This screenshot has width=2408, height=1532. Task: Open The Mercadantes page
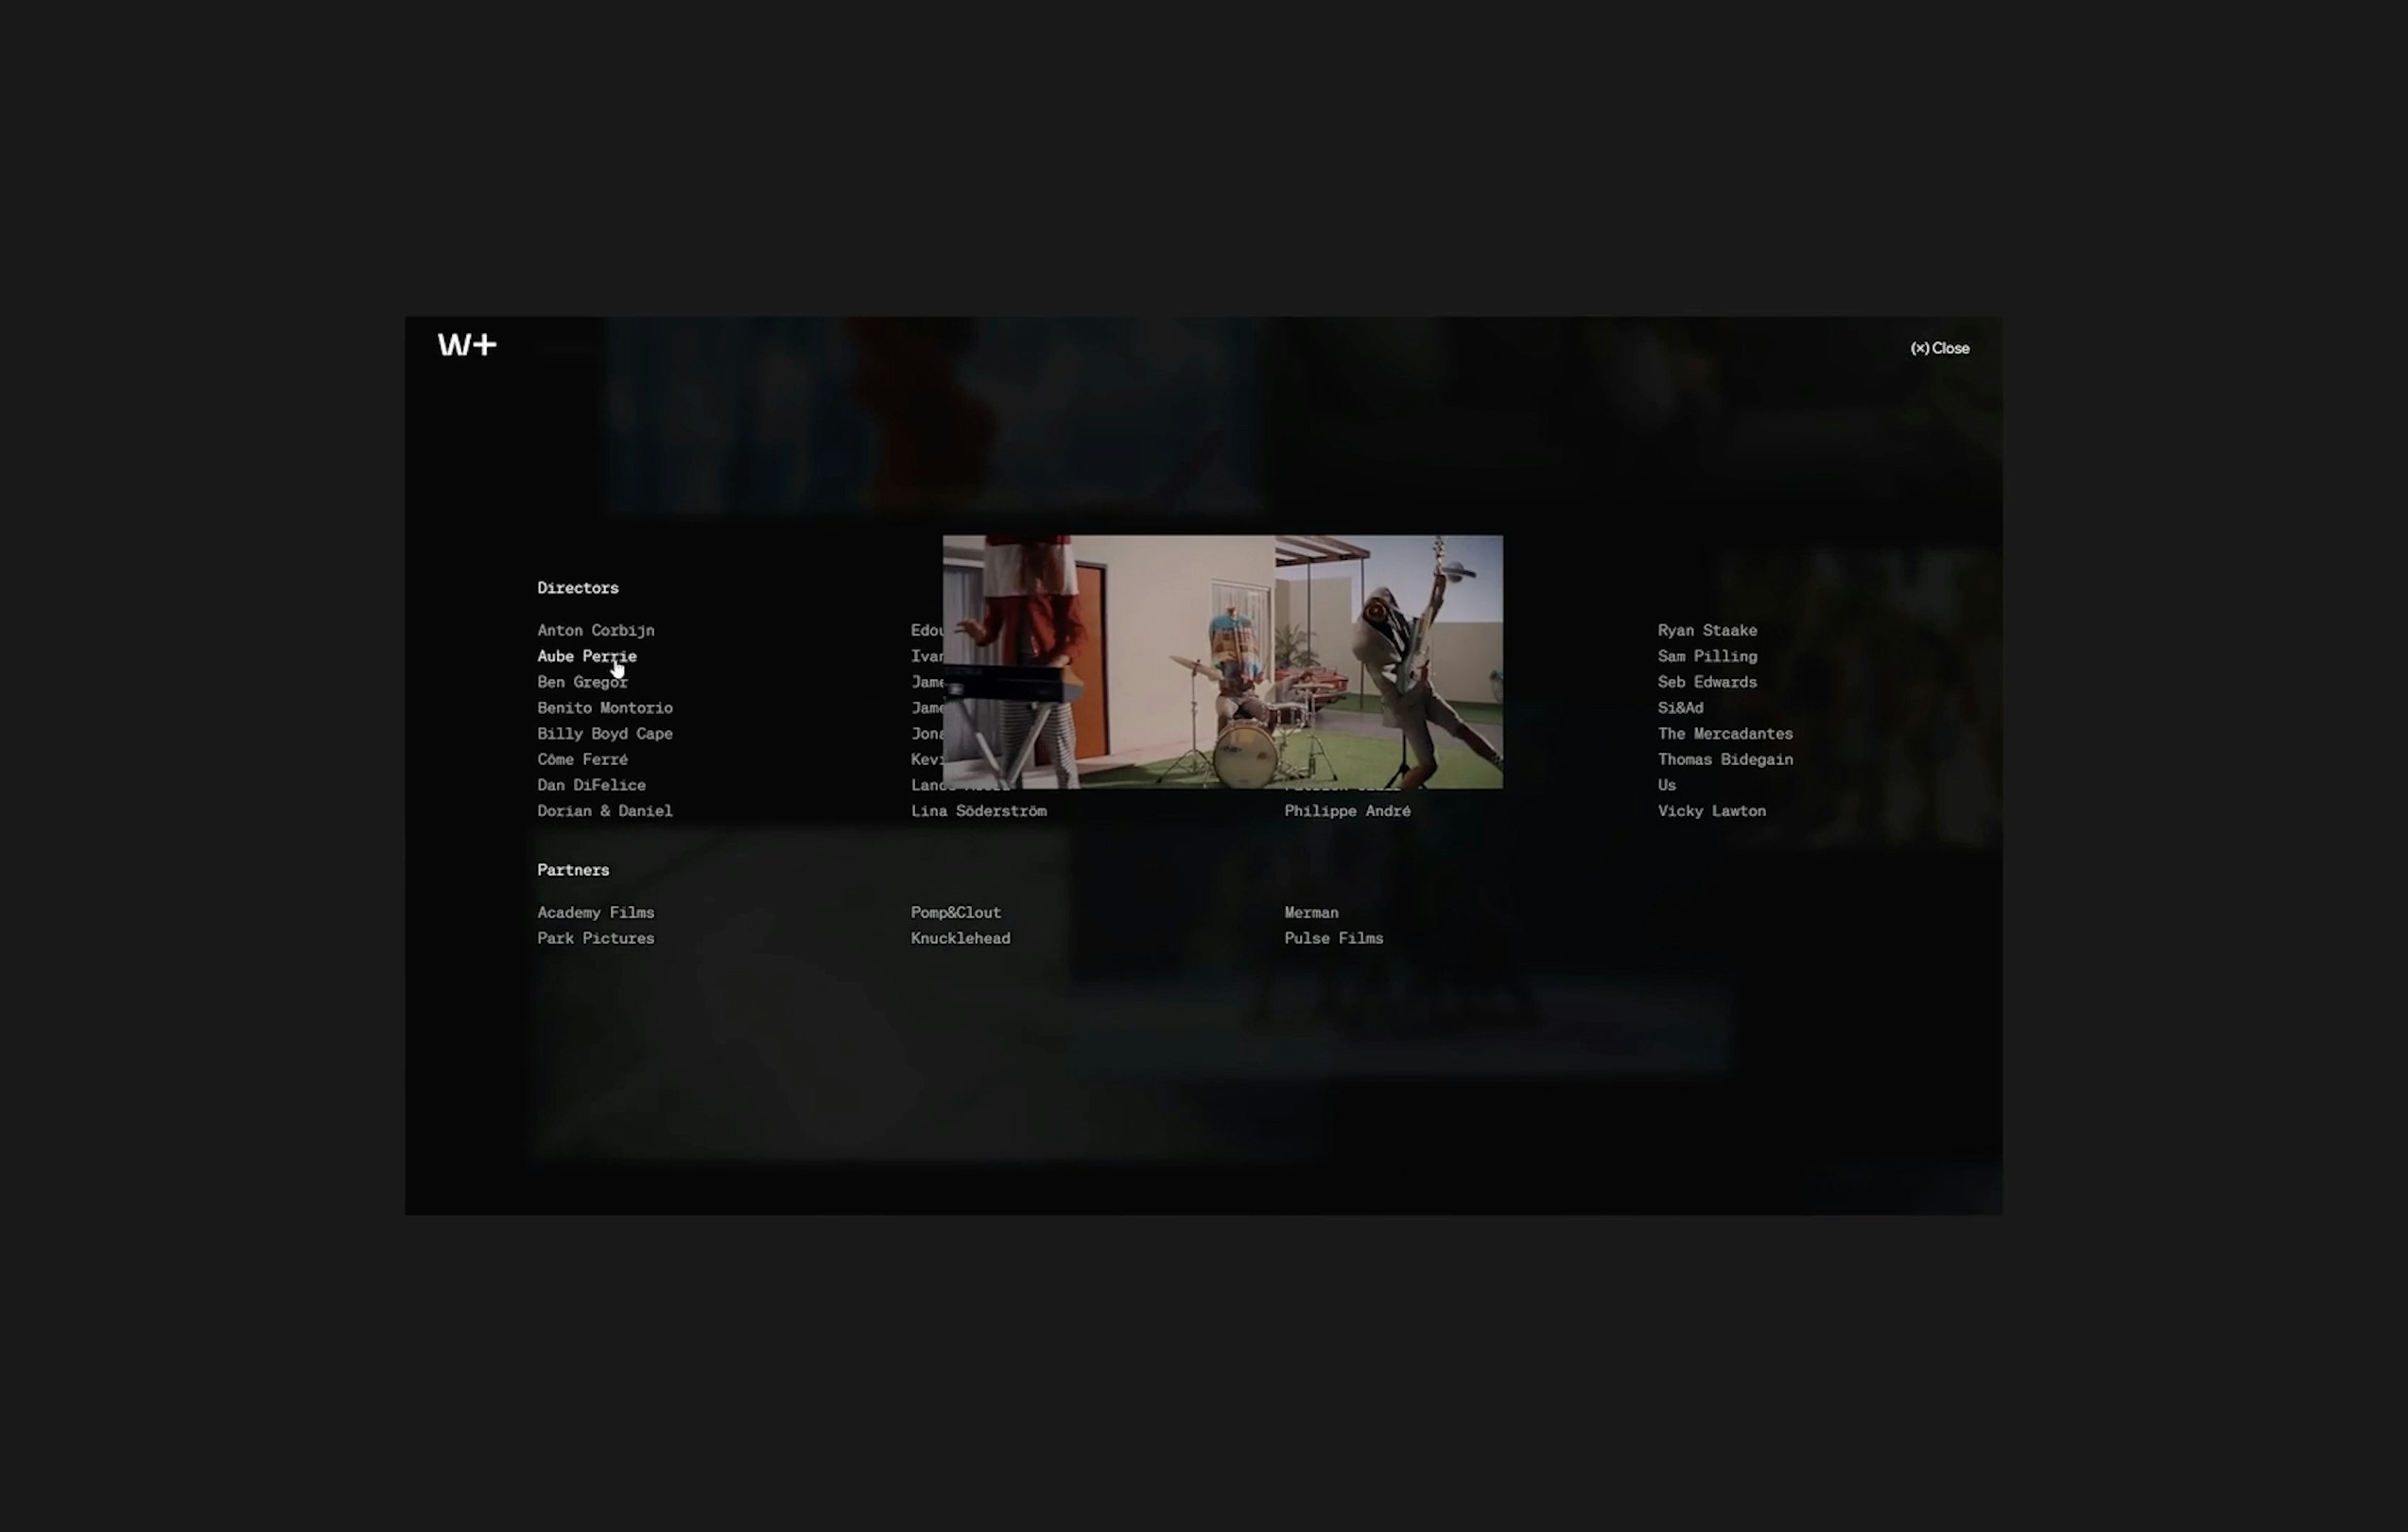point(1726,734)
